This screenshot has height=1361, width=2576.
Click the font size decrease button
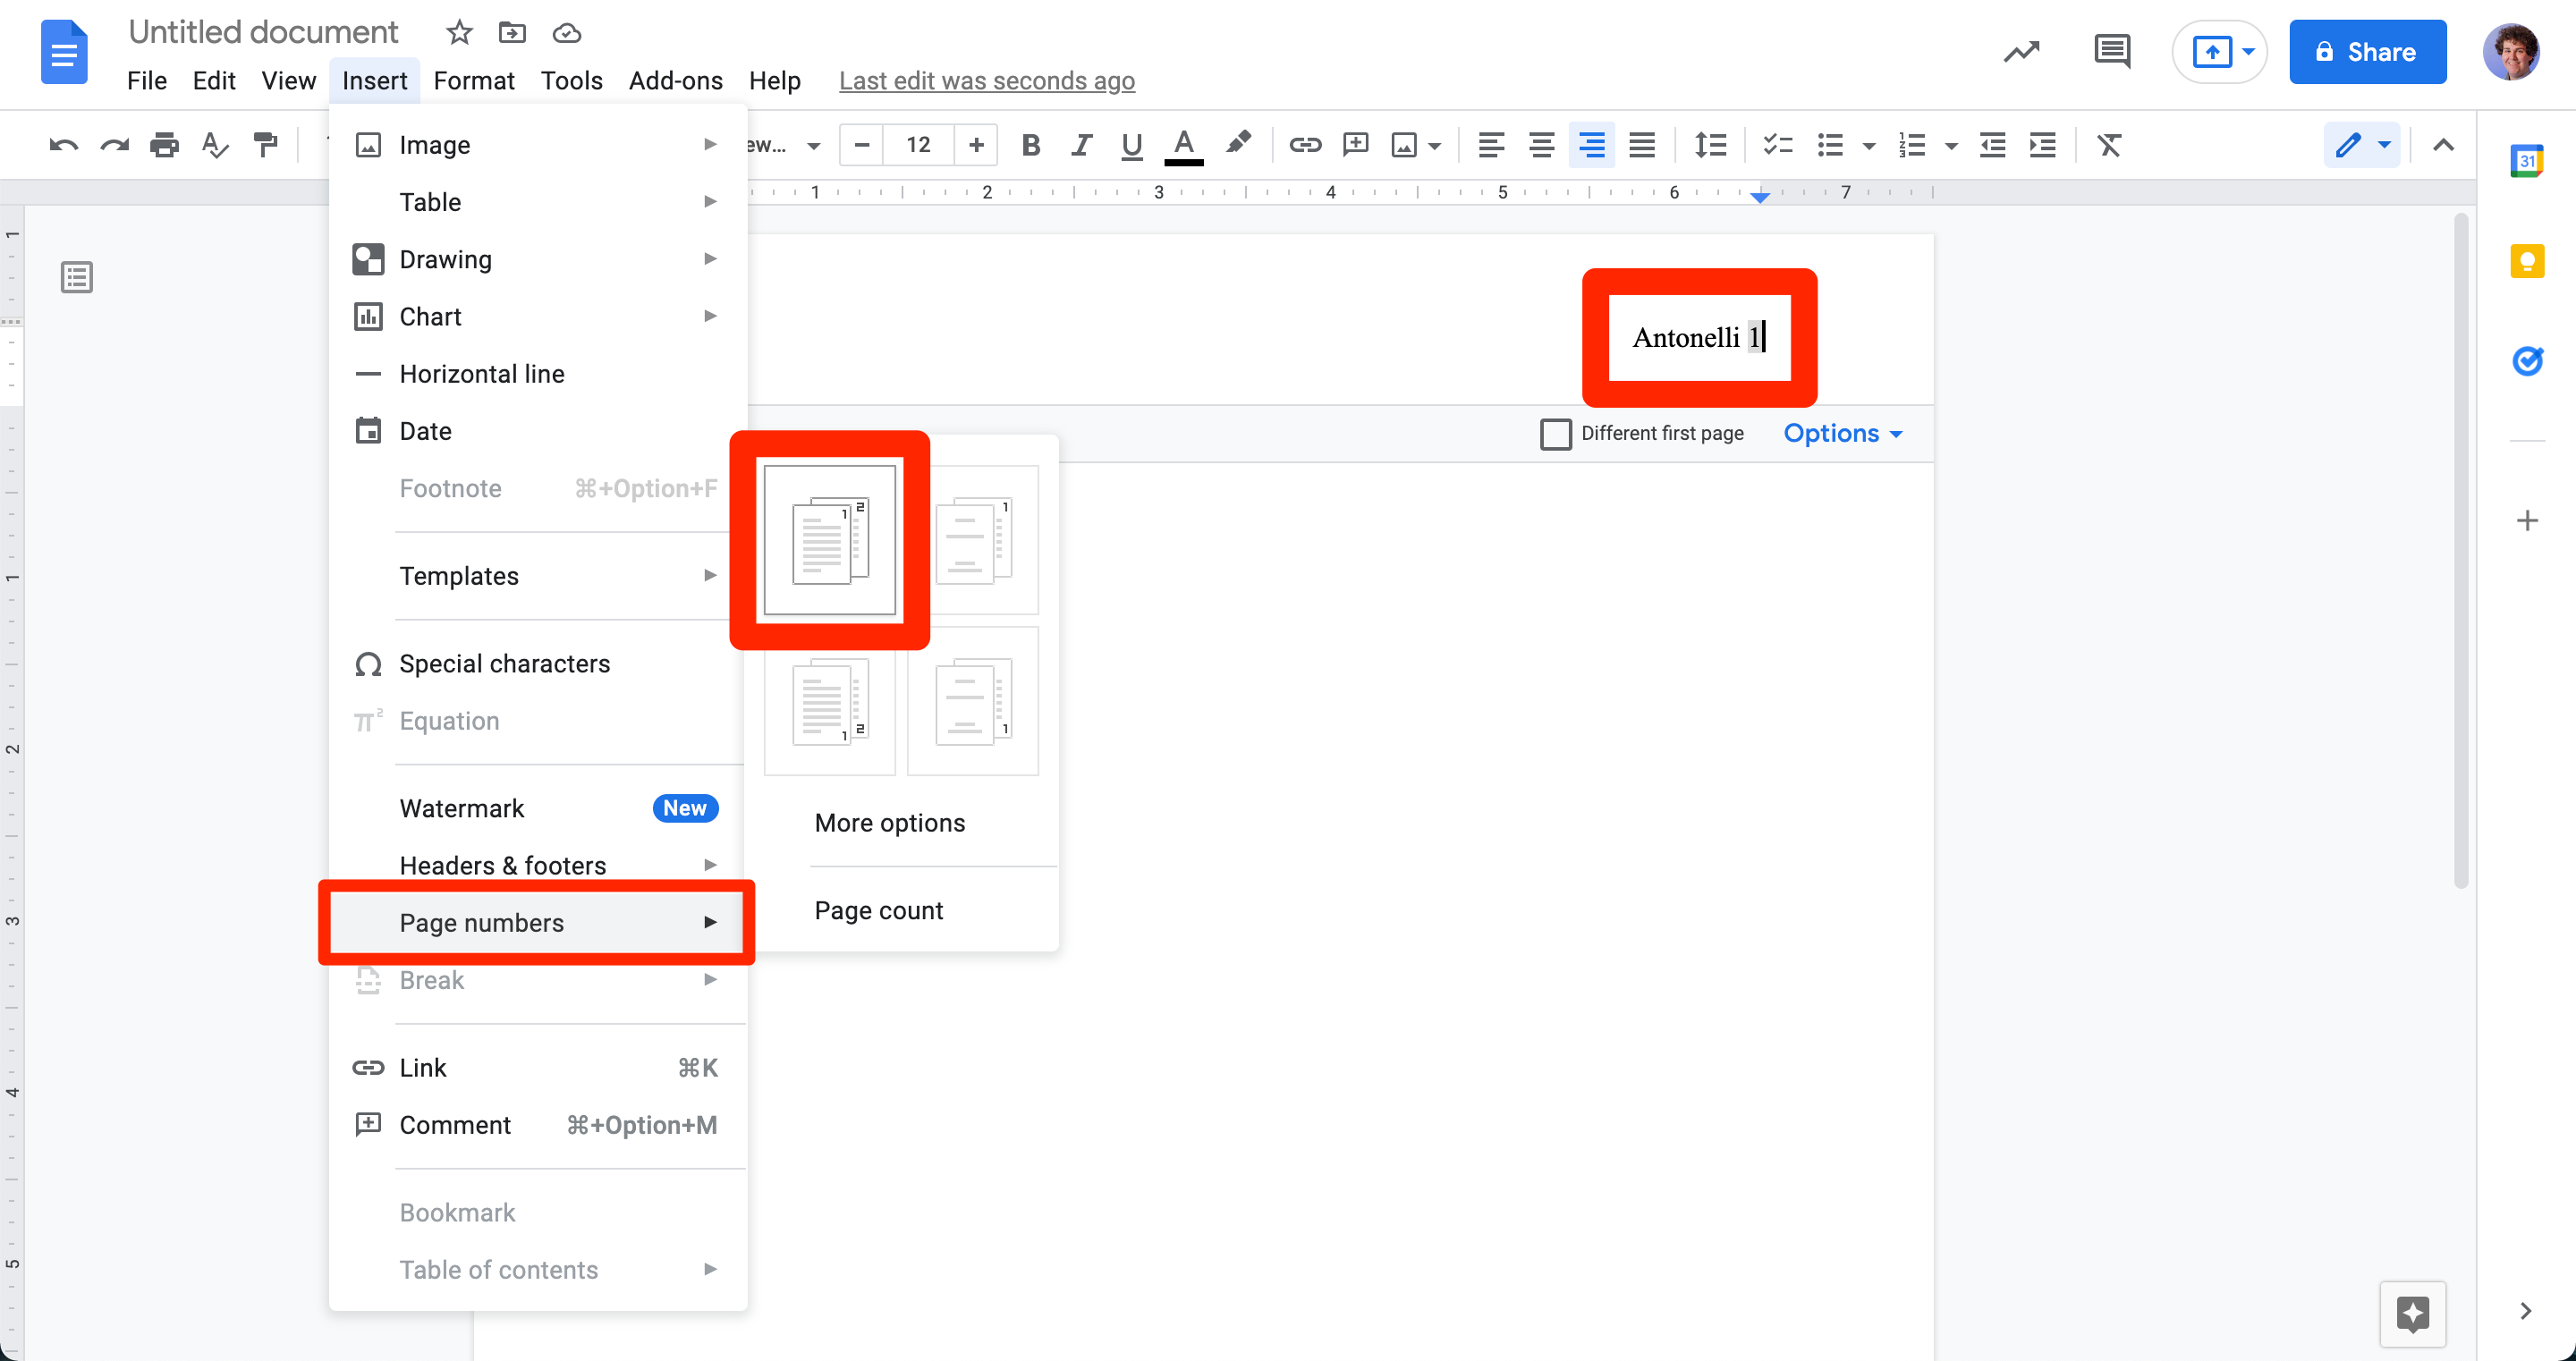(864, 145)
